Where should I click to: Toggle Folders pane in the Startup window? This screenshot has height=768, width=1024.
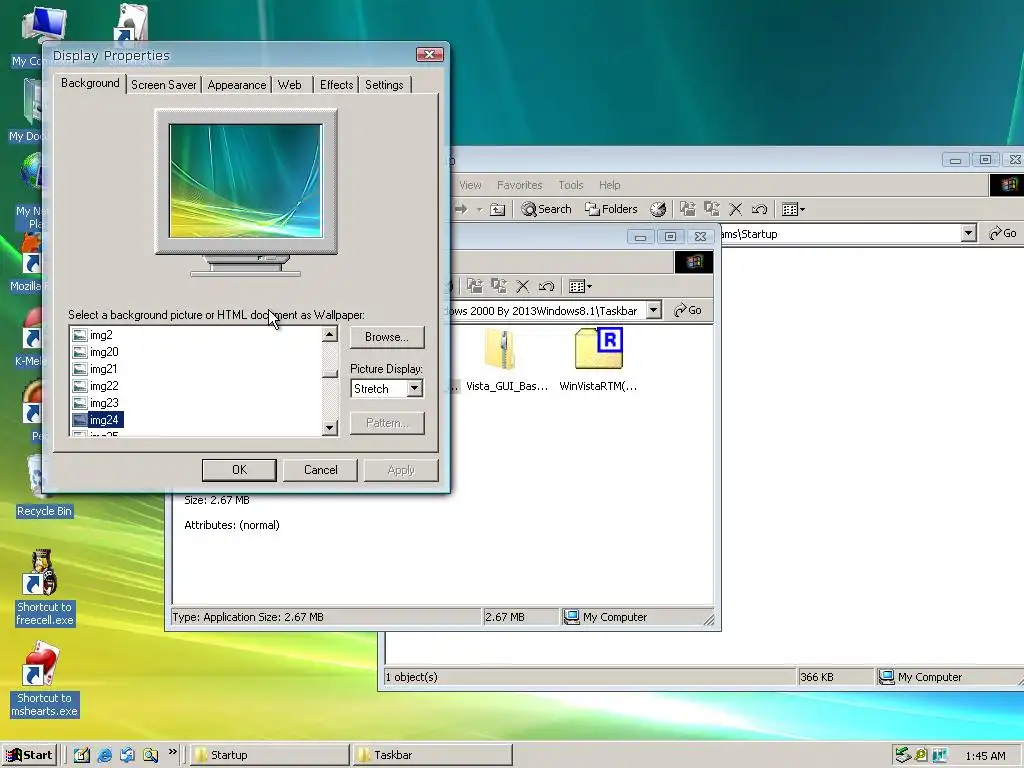pos(611,209)
